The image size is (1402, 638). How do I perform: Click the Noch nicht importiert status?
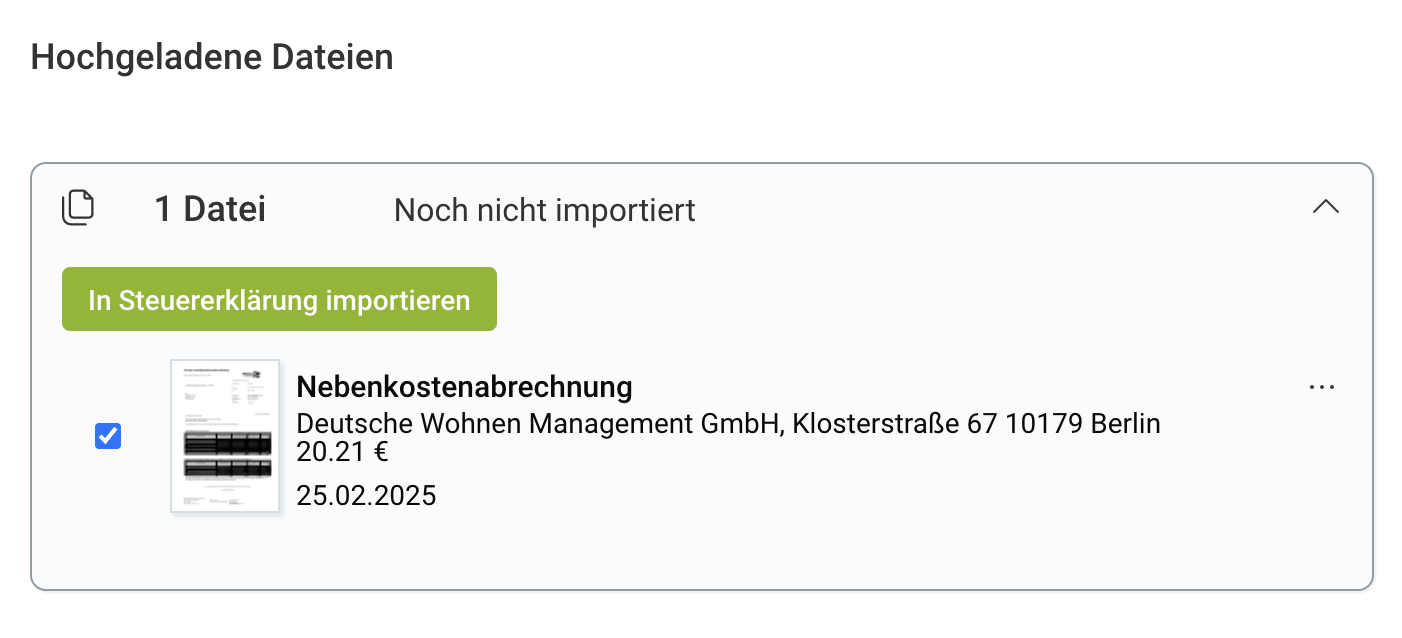[544, 210]
